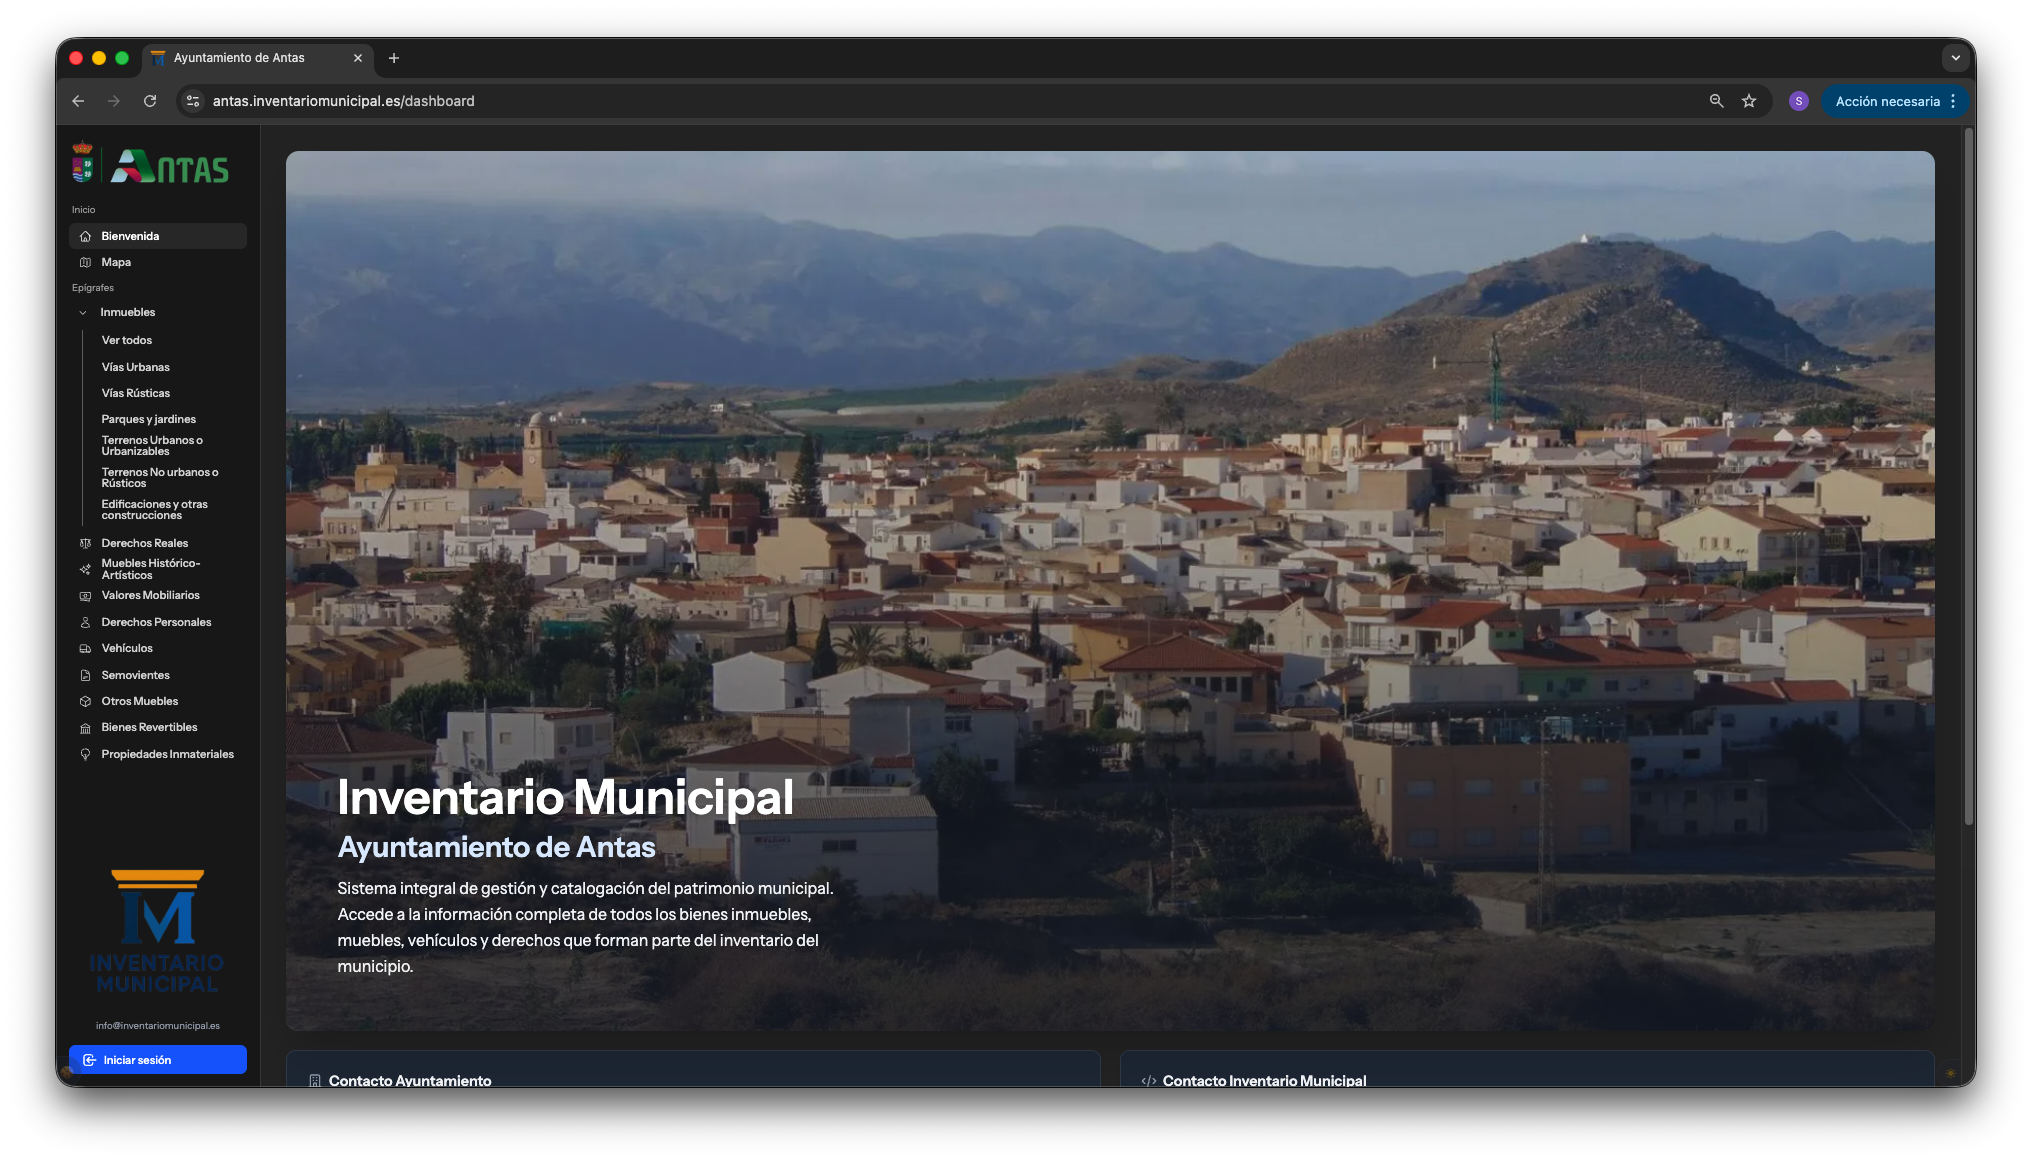Image resolution: width=2032 pixels, height=1161 pixels.
Task: Click the Bienes Revertibles building icon
Action: [87, 727]
